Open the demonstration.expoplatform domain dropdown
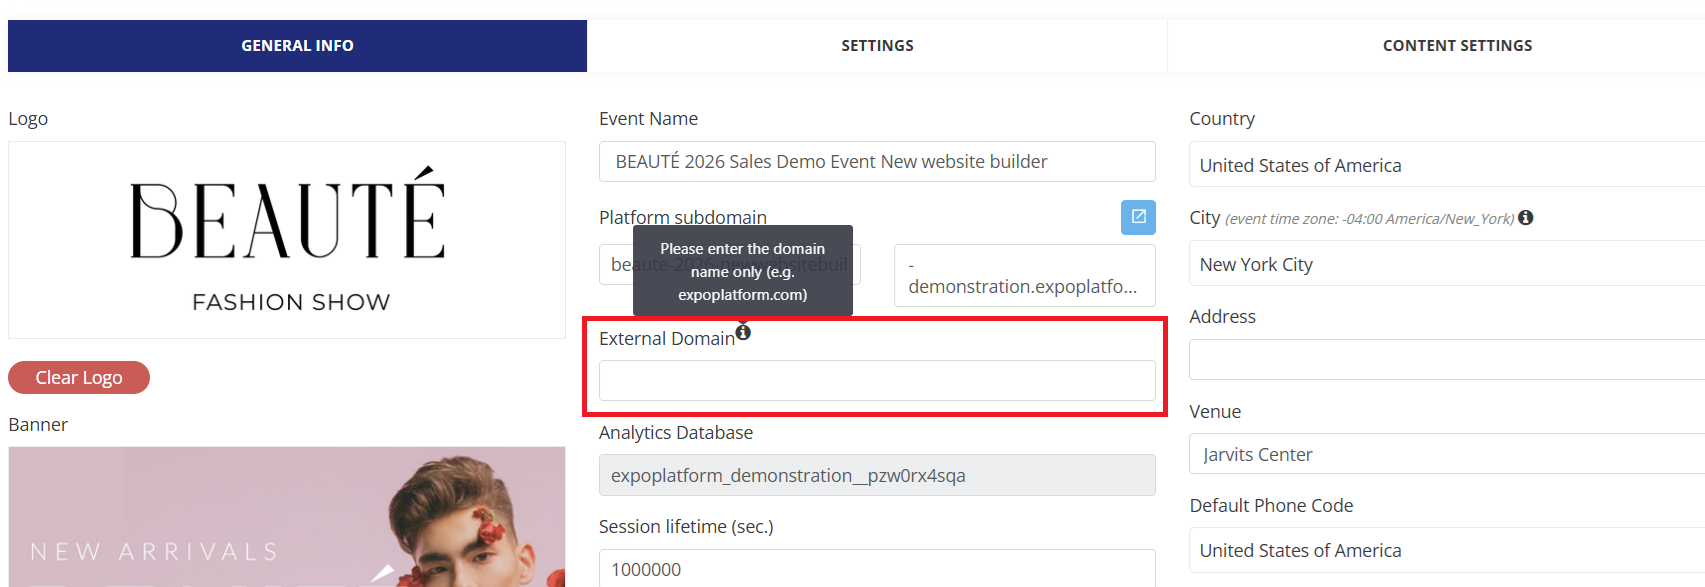This screenshot has width=1705, height=587. point(1024,276)
